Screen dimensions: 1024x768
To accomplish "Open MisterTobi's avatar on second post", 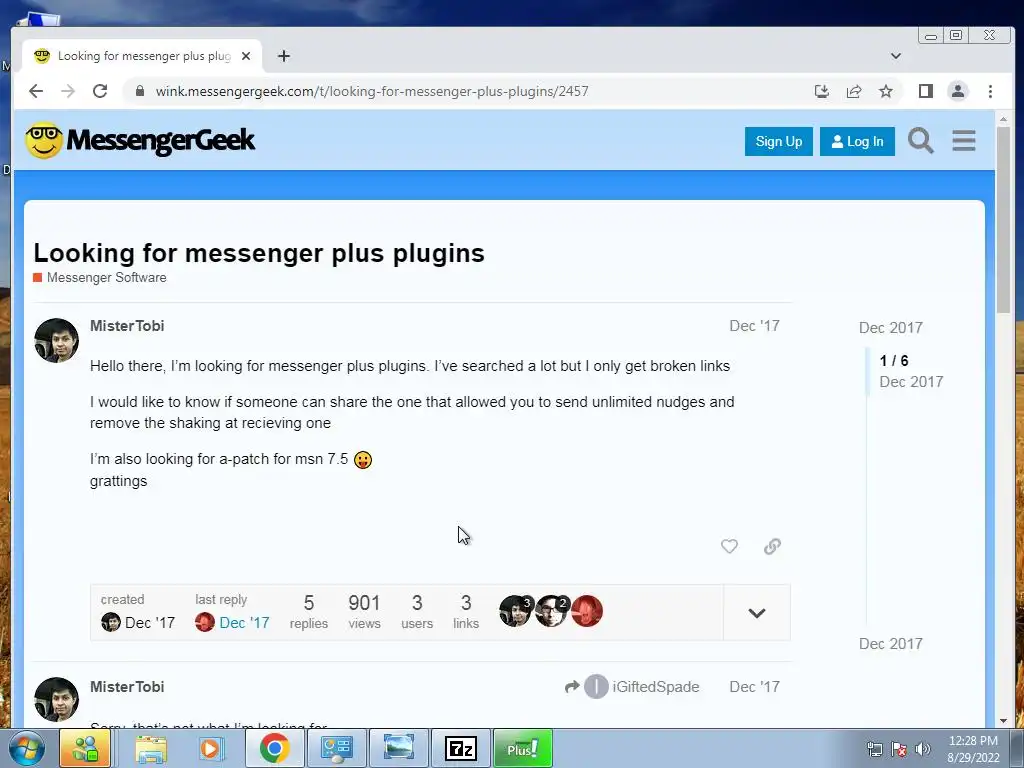I will pyautogui.click(x=57, y=699).
